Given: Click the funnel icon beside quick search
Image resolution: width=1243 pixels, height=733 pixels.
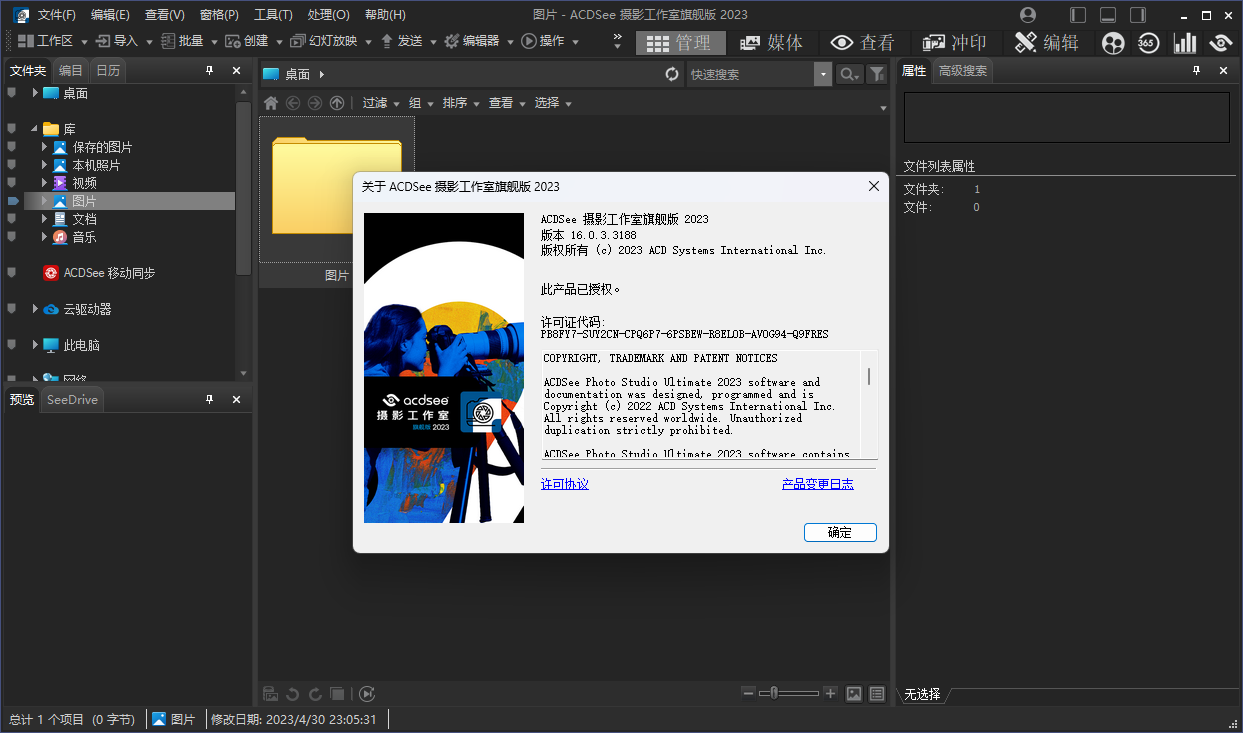Looking at the screenshot, I should [x=876, y=74].
